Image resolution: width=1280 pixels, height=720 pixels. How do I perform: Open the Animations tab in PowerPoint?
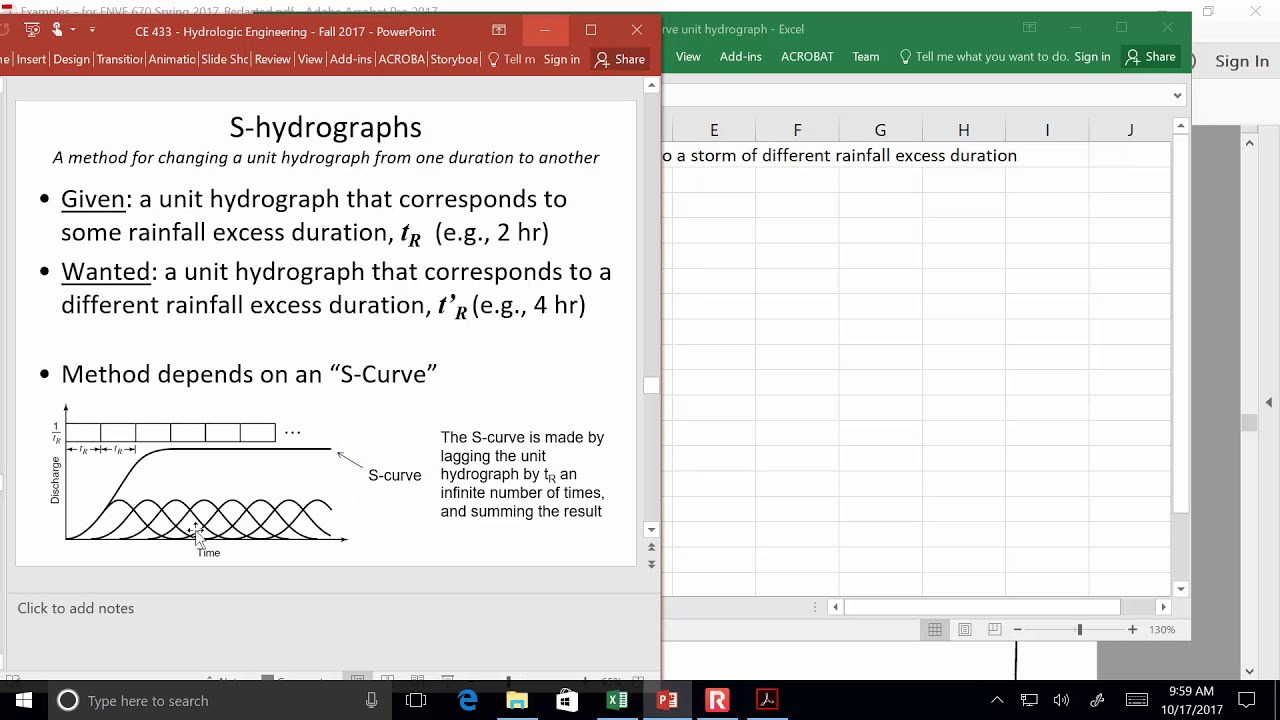click(x=172, y=59)
